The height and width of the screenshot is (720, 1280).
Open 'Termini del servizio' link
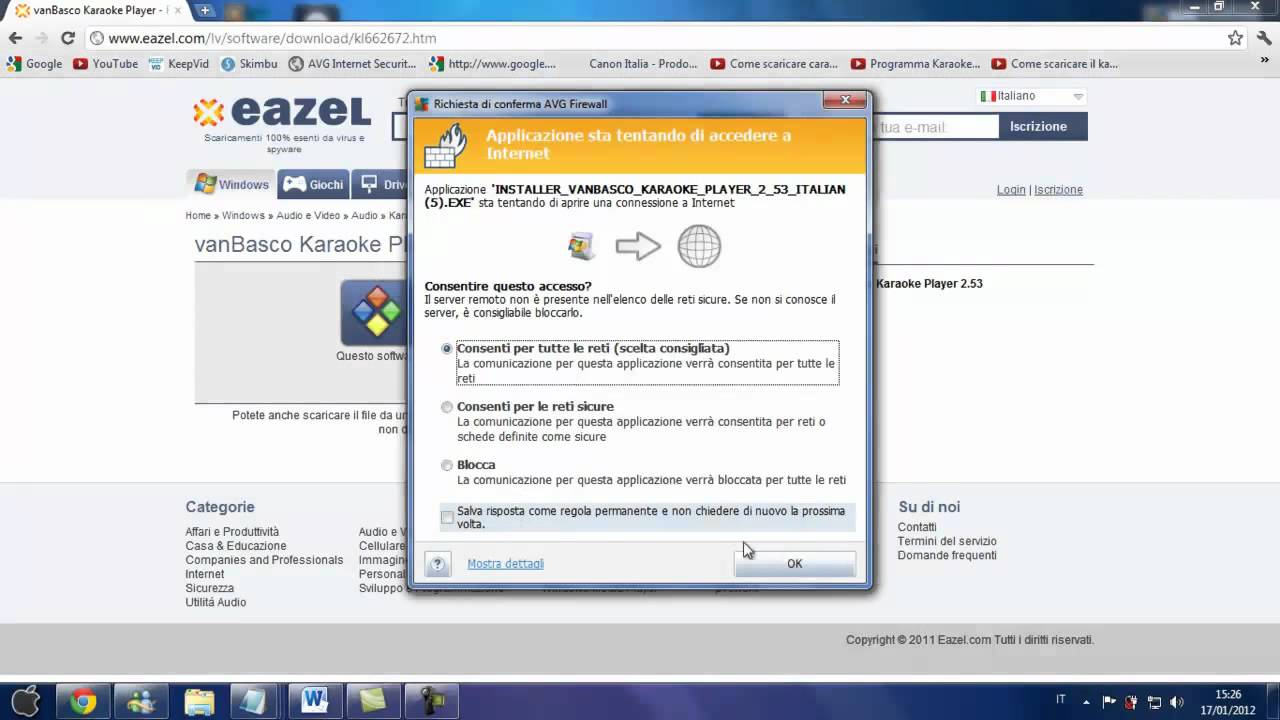pyautogui.click(x=947, y=541)
